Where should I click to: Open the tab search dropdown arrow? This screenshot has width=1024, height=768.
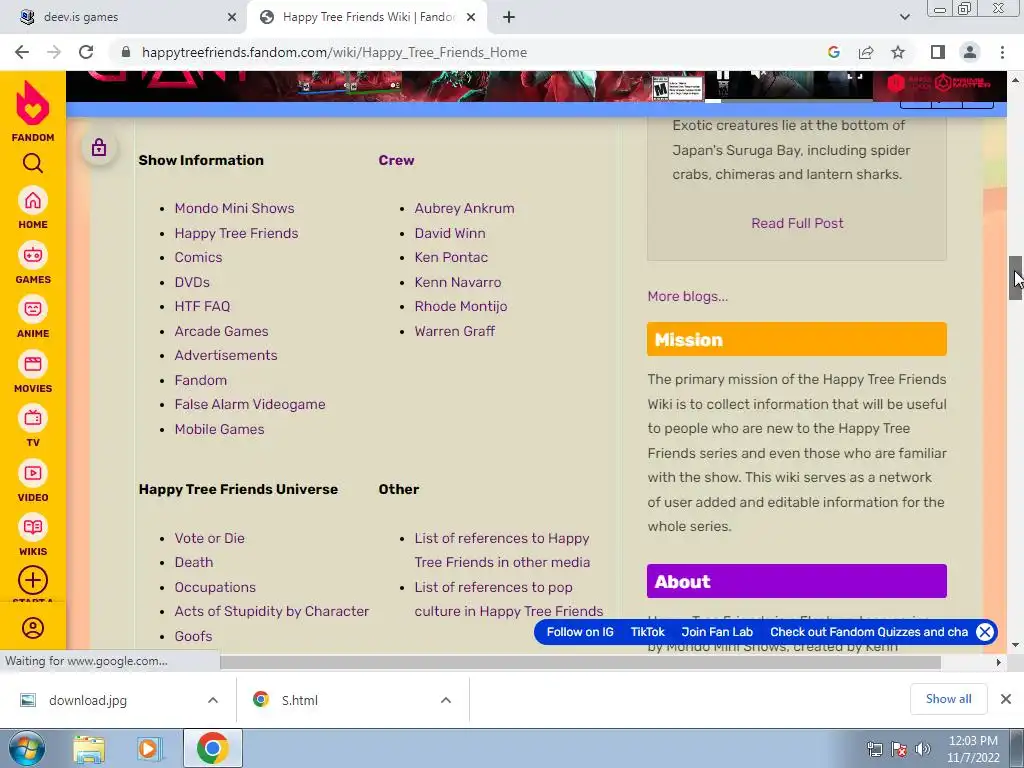[904, 17]
